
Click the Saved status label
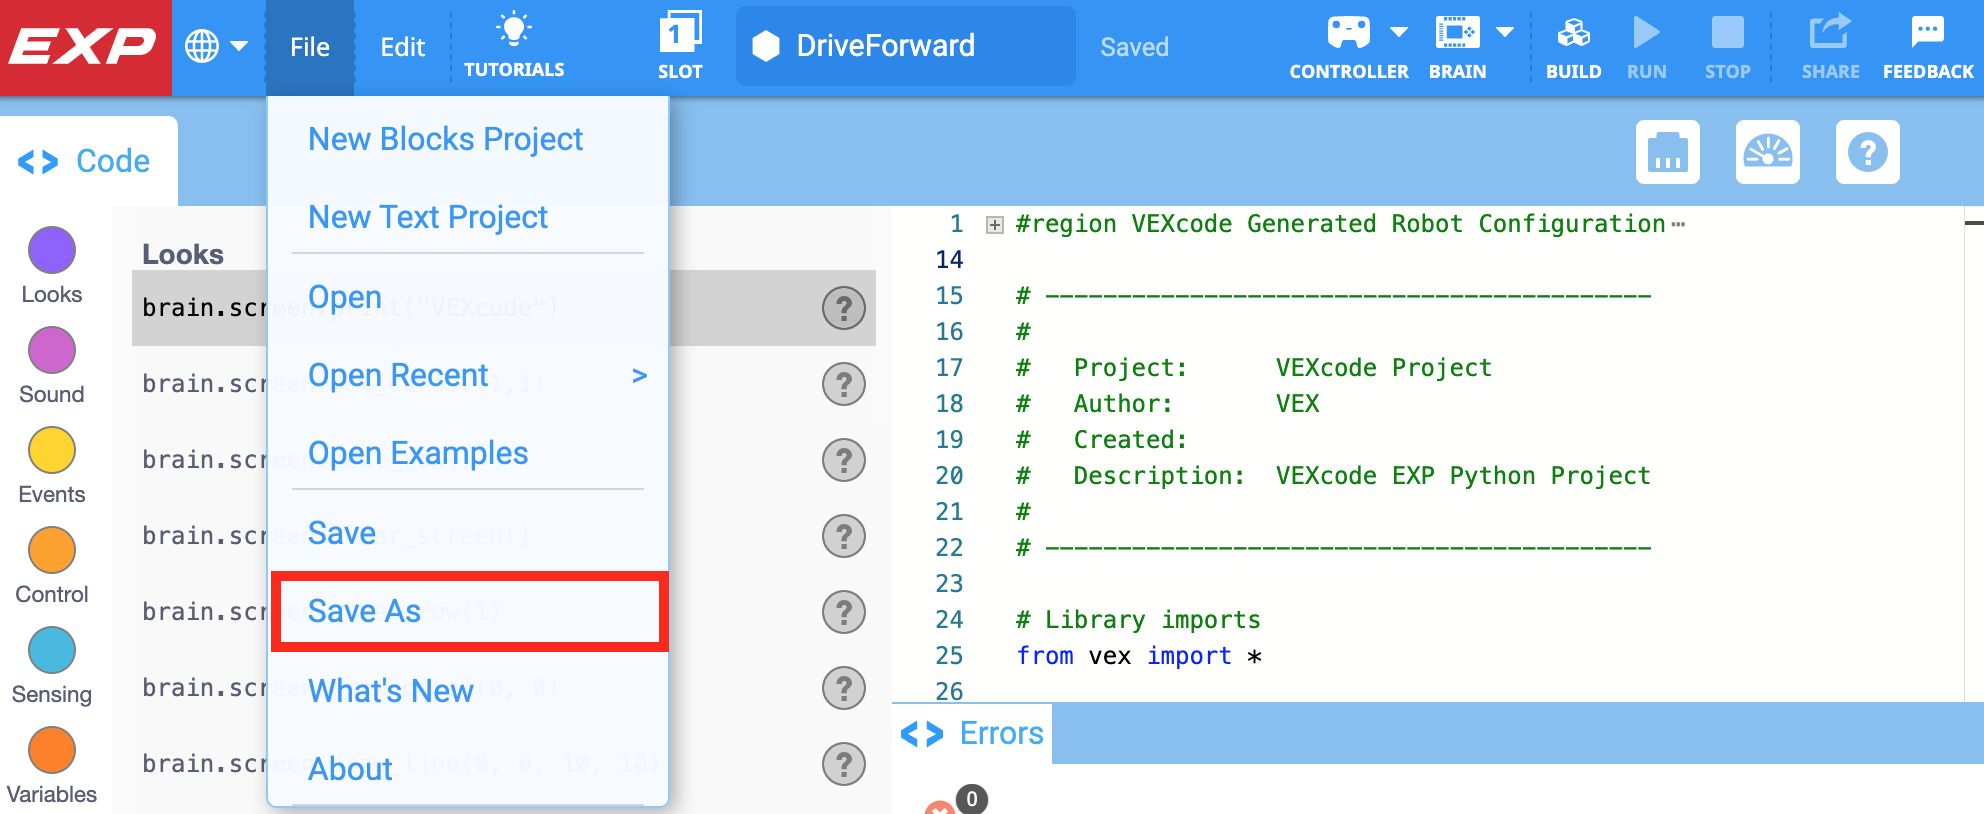tap(1134, 47)
